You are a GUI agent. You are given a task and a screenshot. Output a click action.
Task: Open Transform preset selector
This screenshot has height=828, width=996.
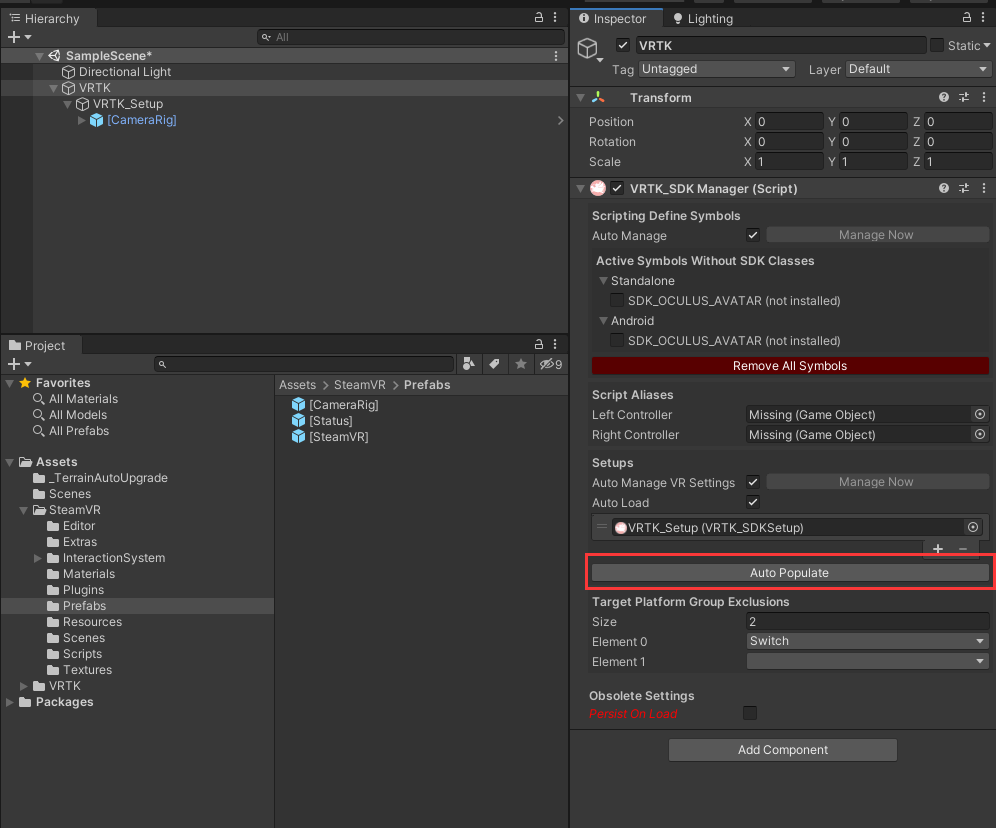tap(964, 97)
